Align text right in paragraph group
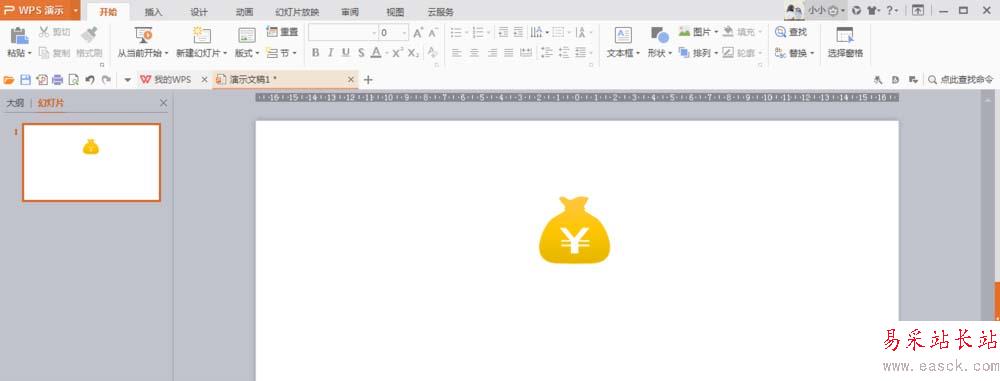The image size is (1000, 381). pos(491,53)
